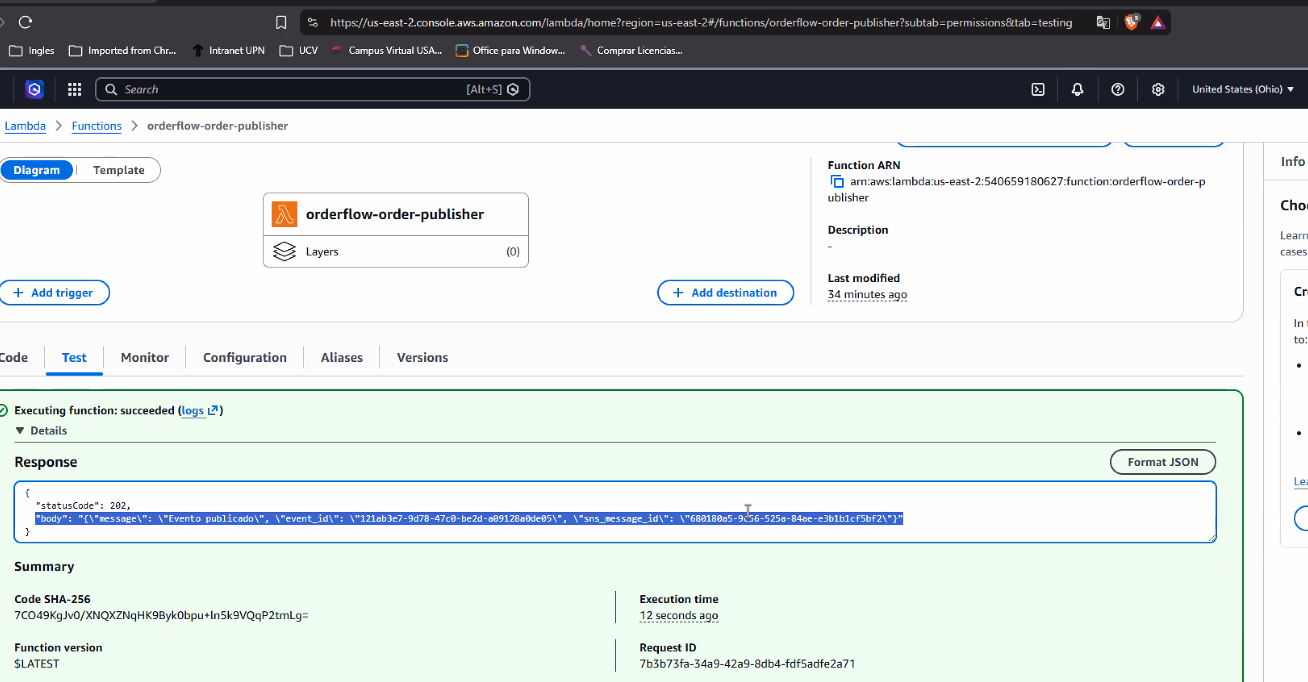Launch AWS CloudShell terminal icon

1038,89
